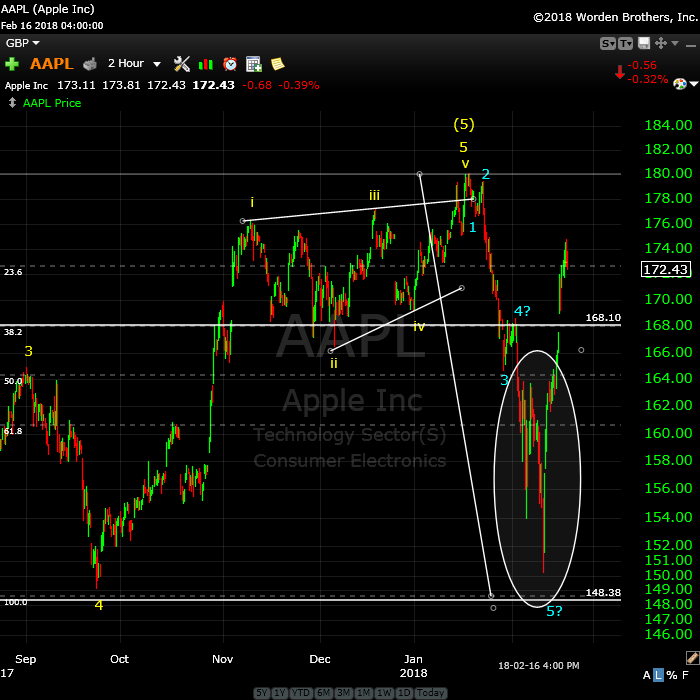The height and width of the screenshot is (700, 700).
Task: Click the 38.2 Fibonacci level label
Action: pyautogui.click(x=13, y=332)
